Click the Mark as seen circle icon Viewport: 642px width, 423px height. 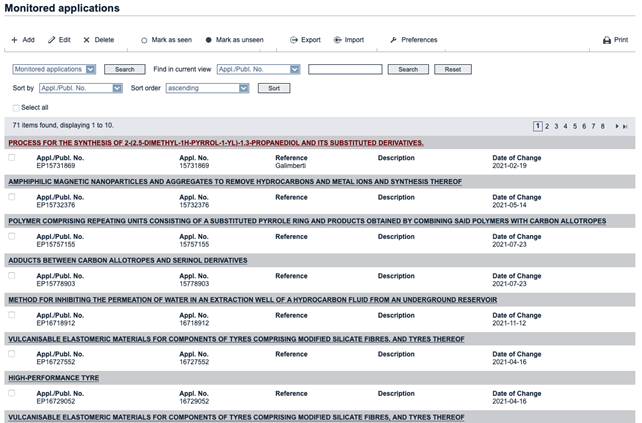[x=144, y=40]
